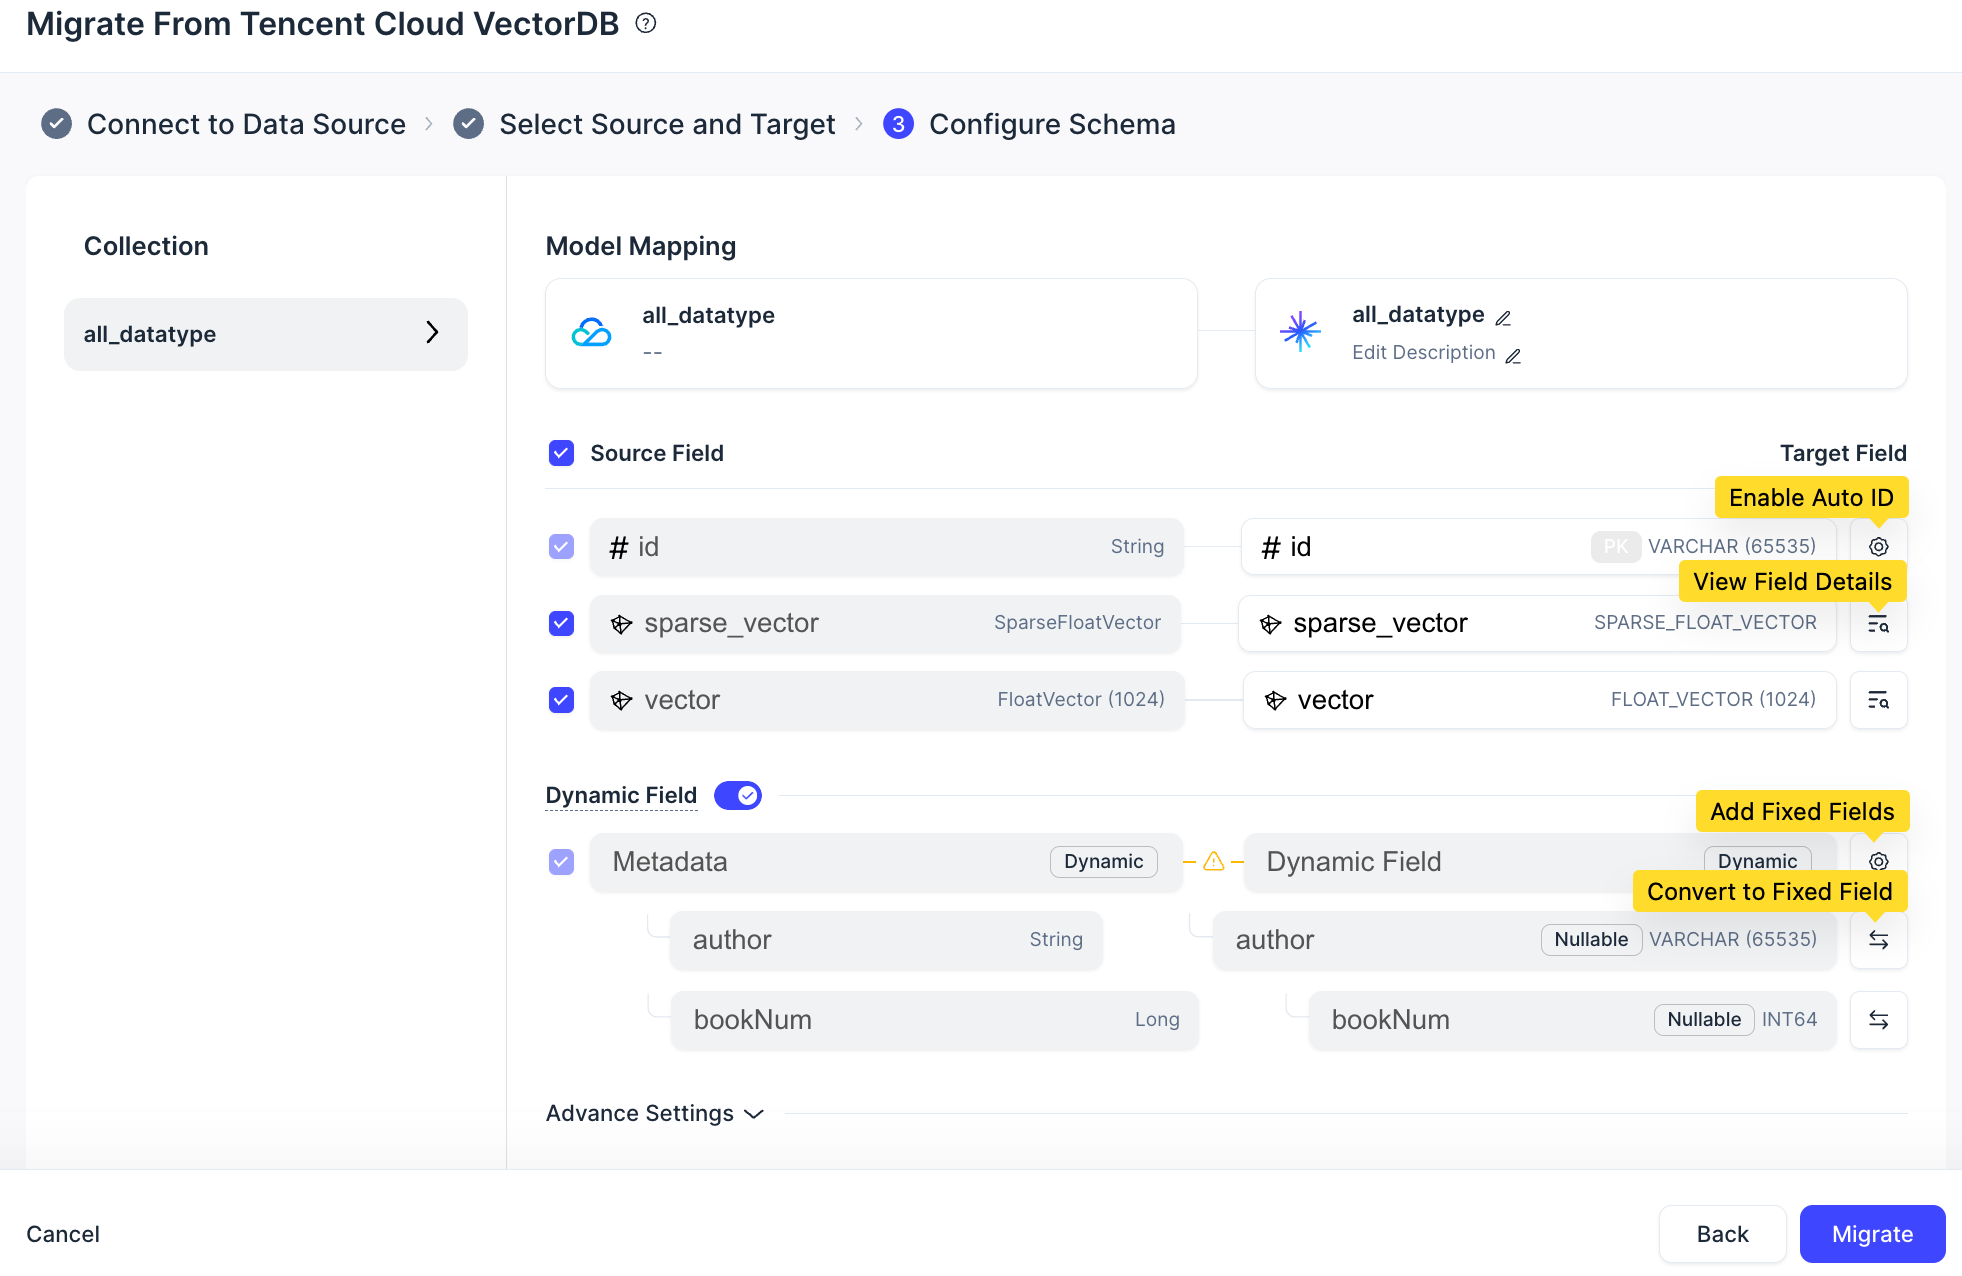Uncheck the sparse_vector field checkbox
Image resolution: width=1962 pixels, height=1276 pixels.
point(561,624)
